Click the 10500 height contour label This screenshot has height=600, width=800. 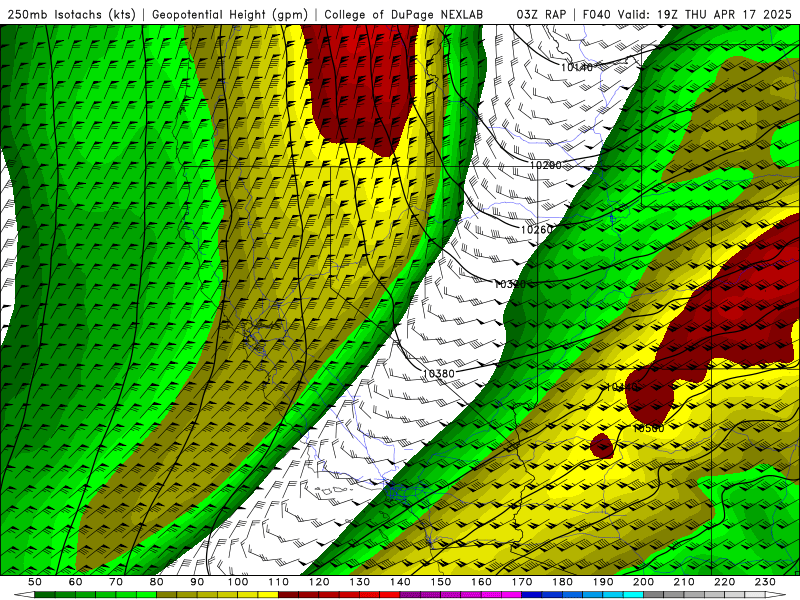(648, 429)
